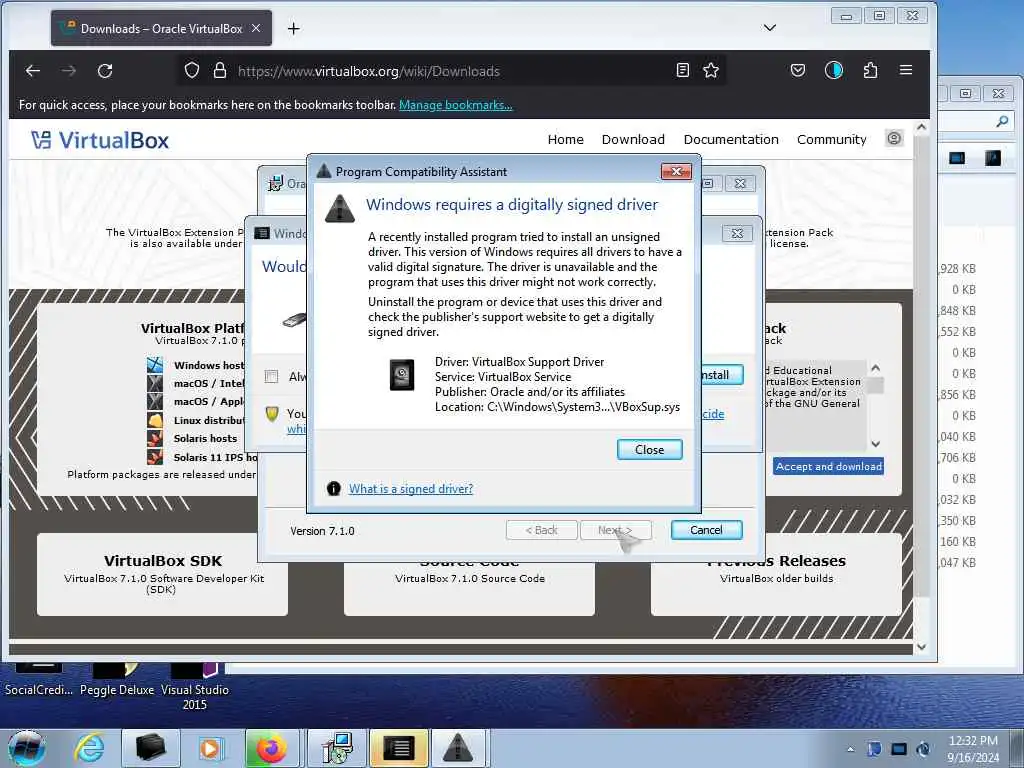Screen dimensions: 1024x768
Task: Click page scrollbar up arrow
Action: pos(921,127)
